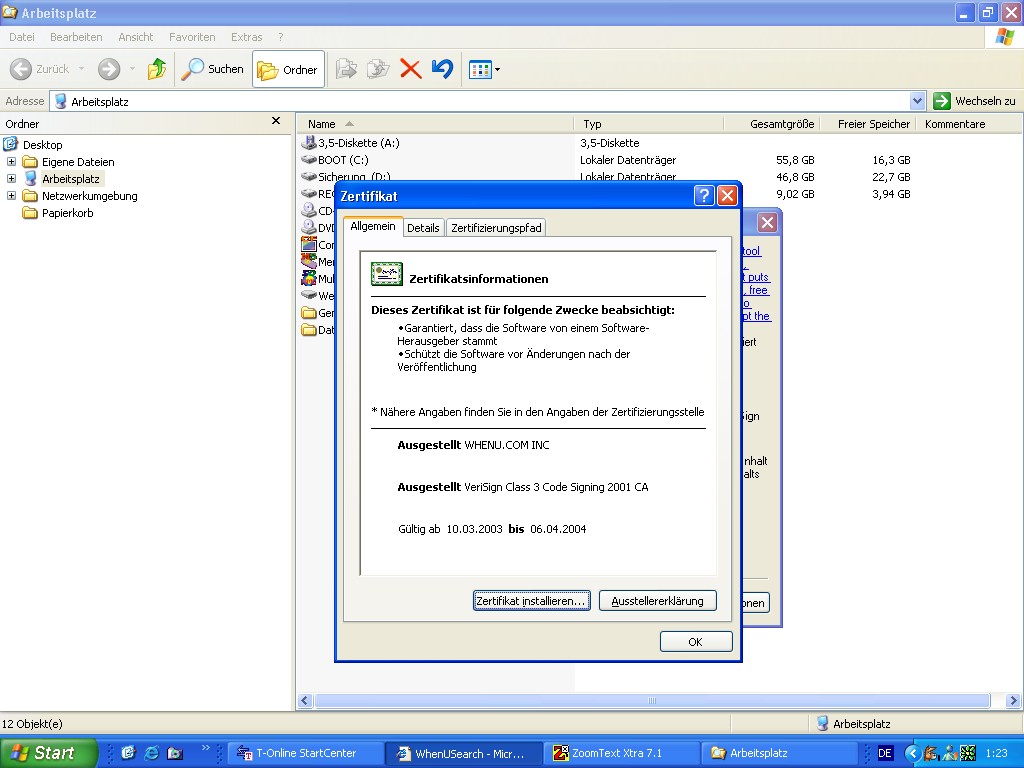This screenshot has width=1024, height=768.
Task: Click the Ausstellererklärung button
Action: [657, 601]
